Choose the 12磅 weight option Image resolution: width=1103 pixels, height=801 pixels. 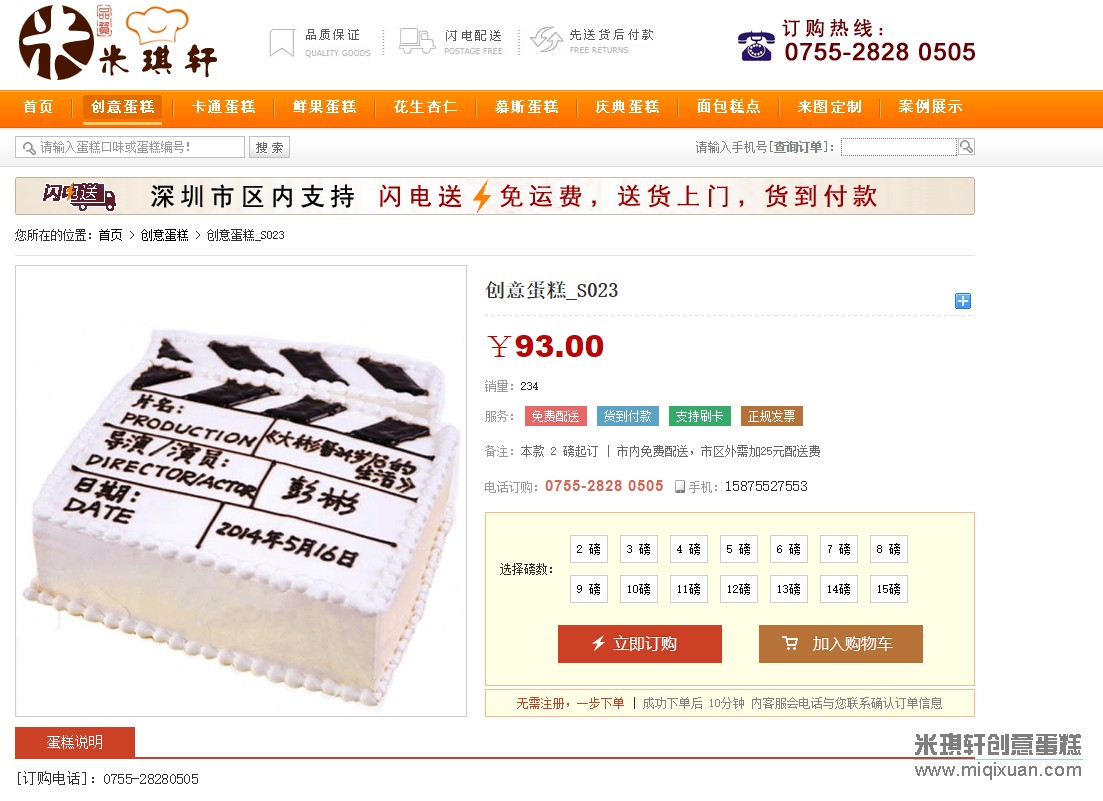(739, 589)
